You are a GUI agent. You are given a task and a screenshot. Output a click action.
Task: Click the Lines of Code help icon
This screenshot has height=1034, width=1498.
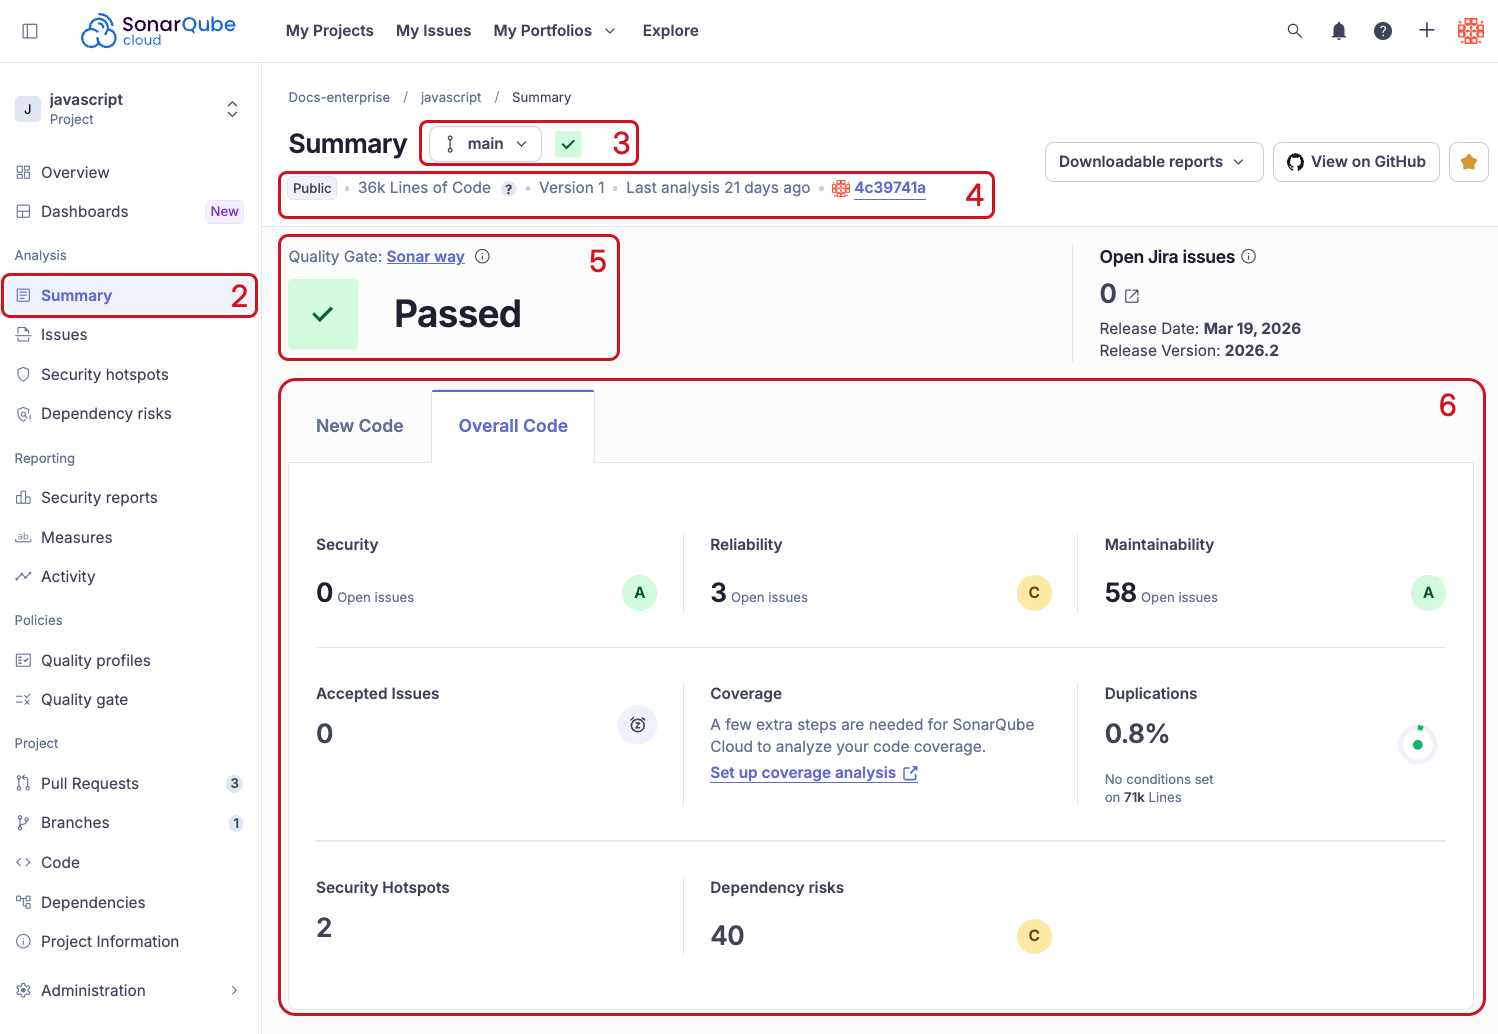508,189
